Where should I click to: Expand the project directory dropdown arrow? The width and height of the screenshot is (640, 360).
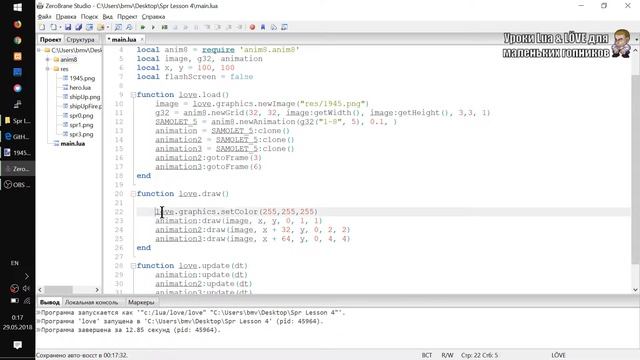point(107,27)
